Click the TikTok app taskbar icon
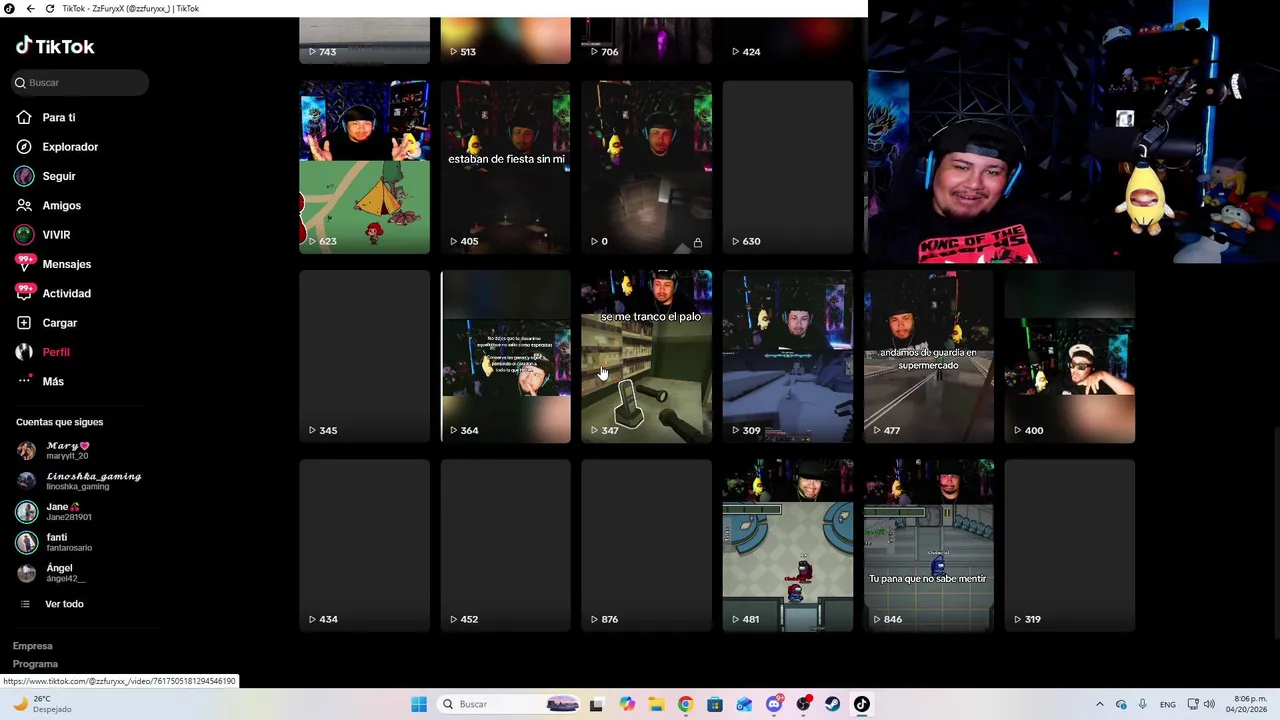Screen dimensions: 1280x720 point(862,704)
